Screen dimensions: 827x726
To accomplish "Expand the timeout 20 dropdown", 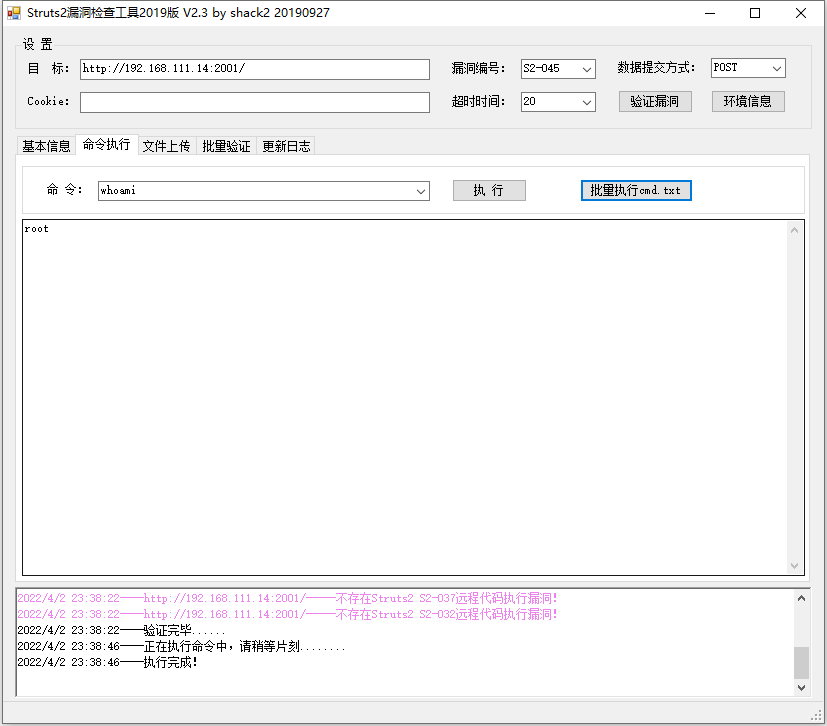I will (x=586, y=102).
